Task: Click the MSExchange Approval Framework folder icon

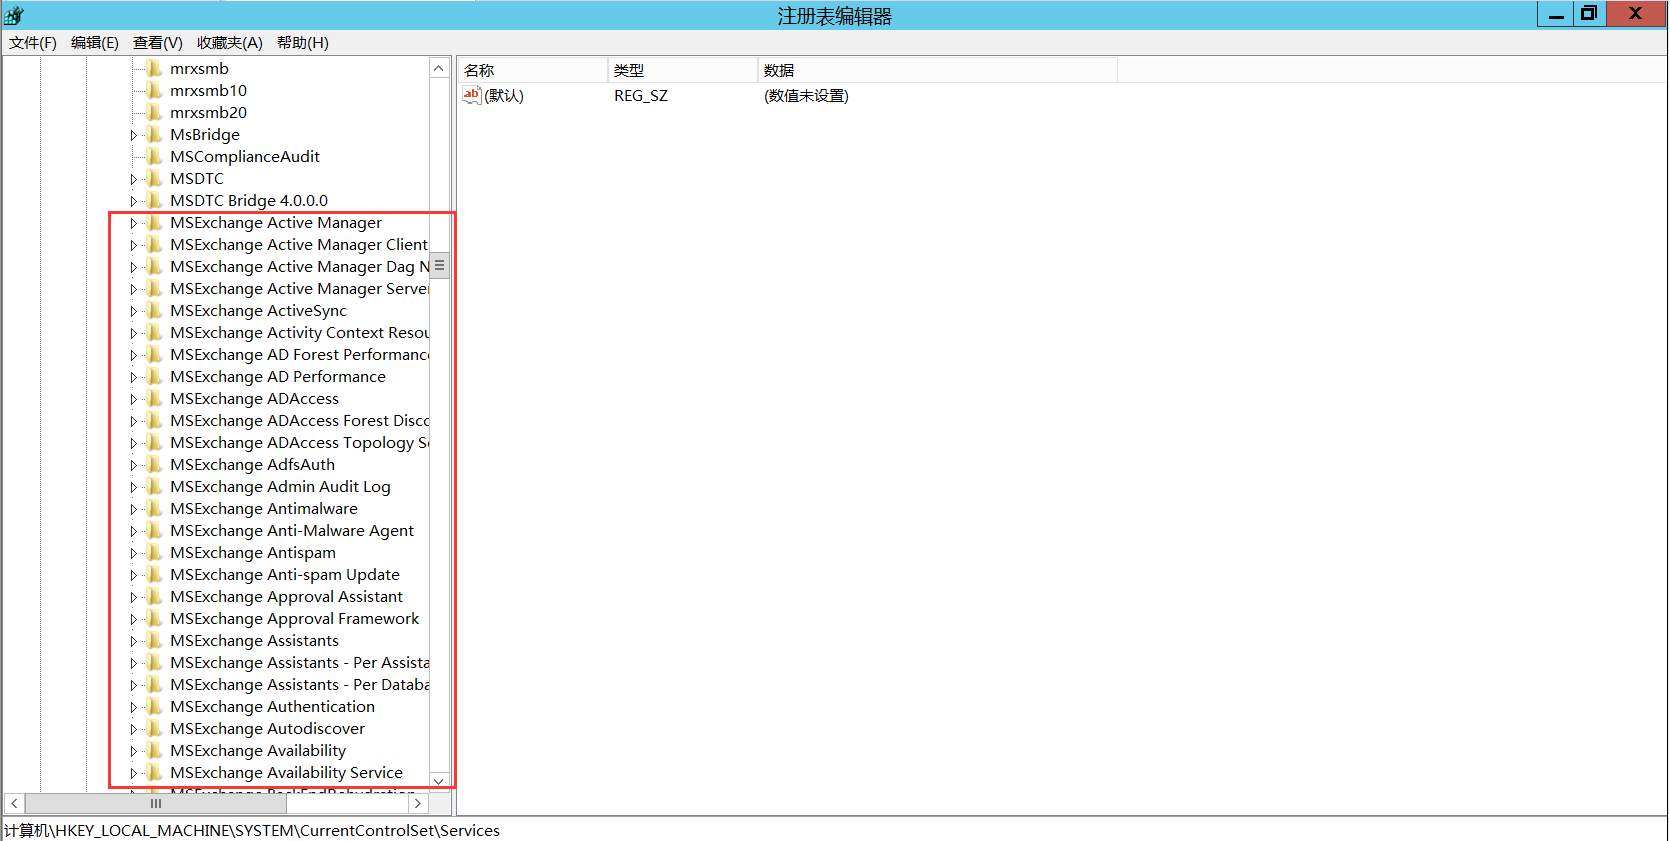Action: pos(154,618)
